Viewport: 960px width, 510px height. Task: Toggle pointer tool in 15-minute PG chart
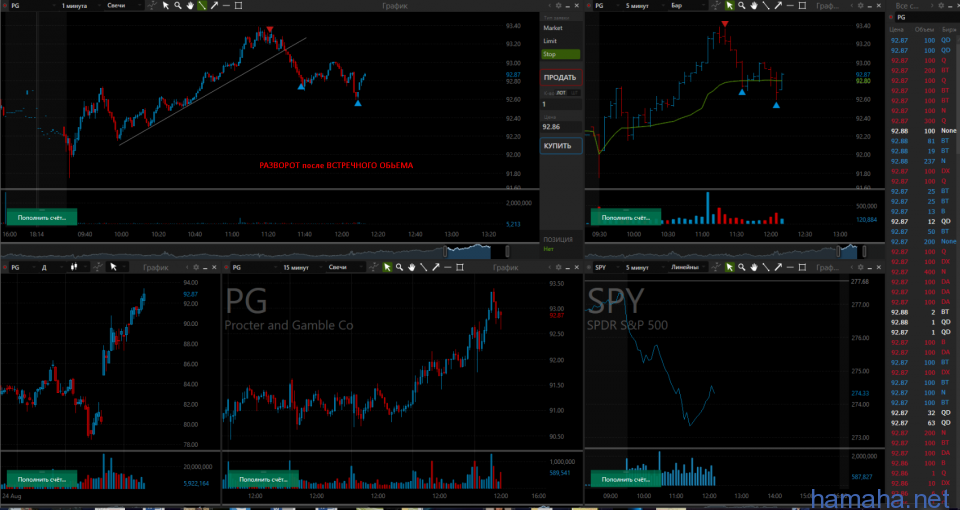coord(388,267)
